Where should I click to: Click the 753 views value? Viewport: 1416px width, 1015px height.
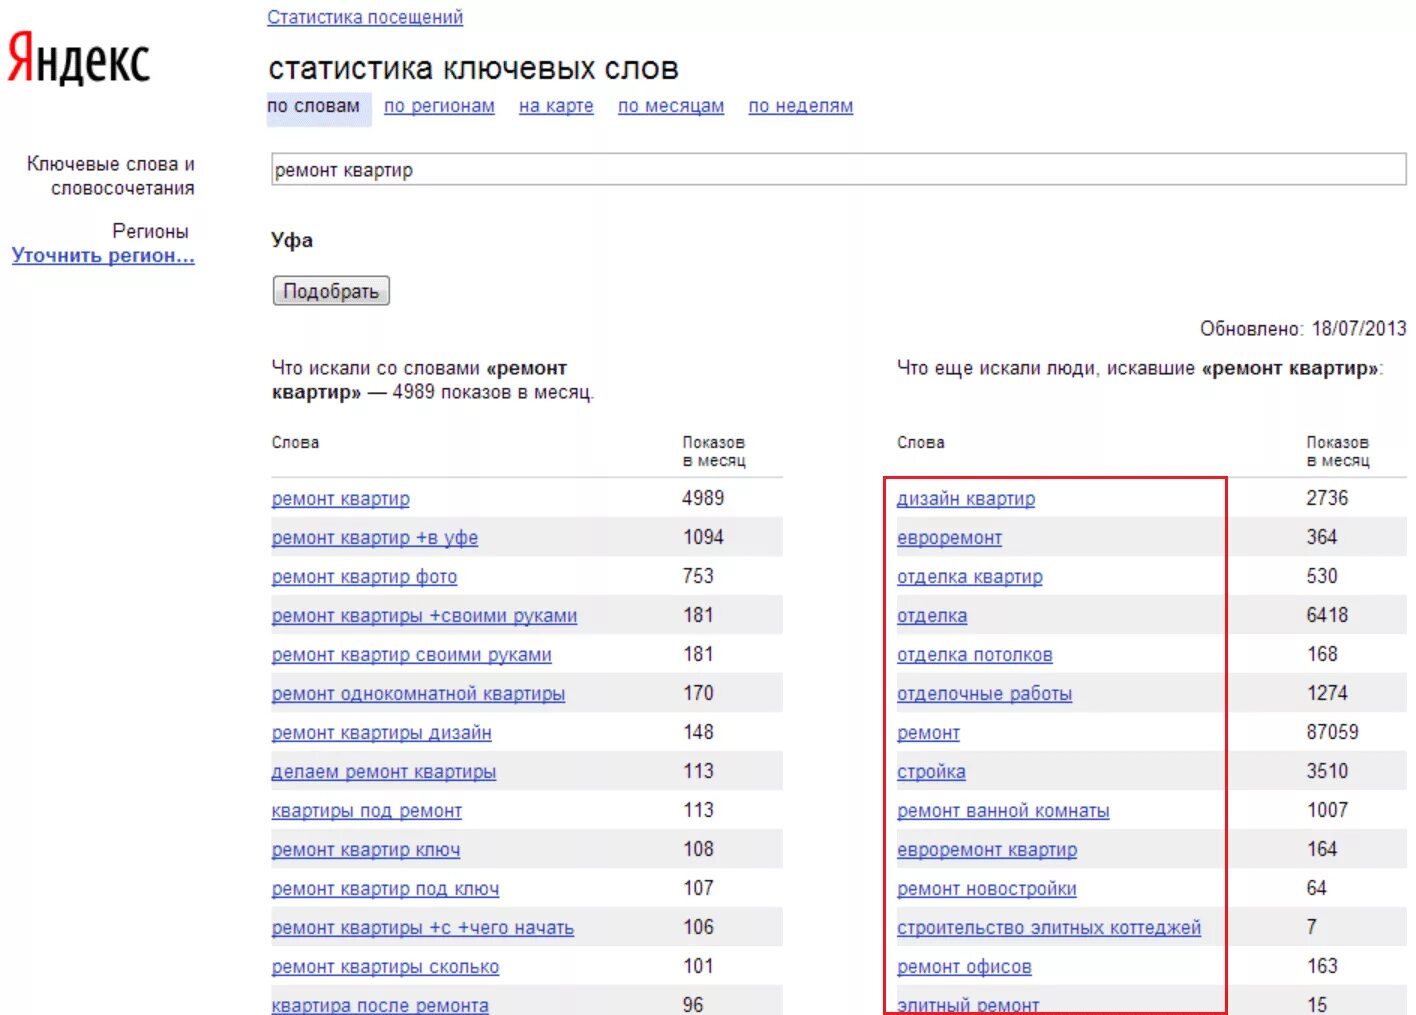[x=698, y=576]
